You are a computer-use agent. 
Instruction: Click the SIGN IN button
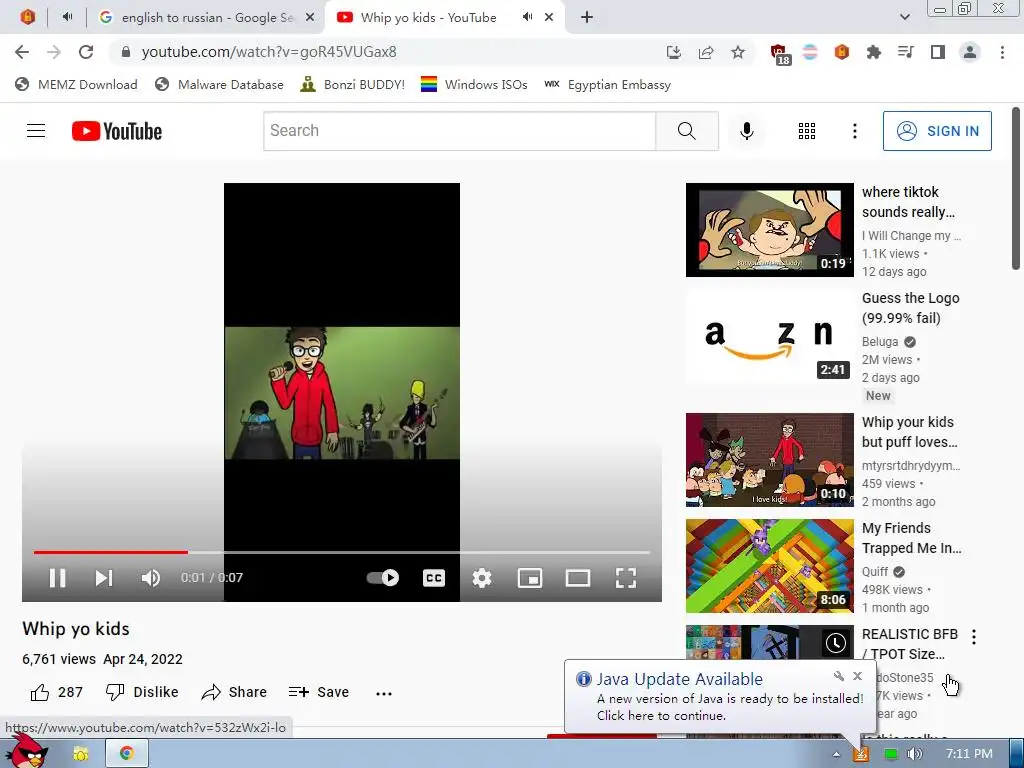pyautogui.click(x=937, y=131)
